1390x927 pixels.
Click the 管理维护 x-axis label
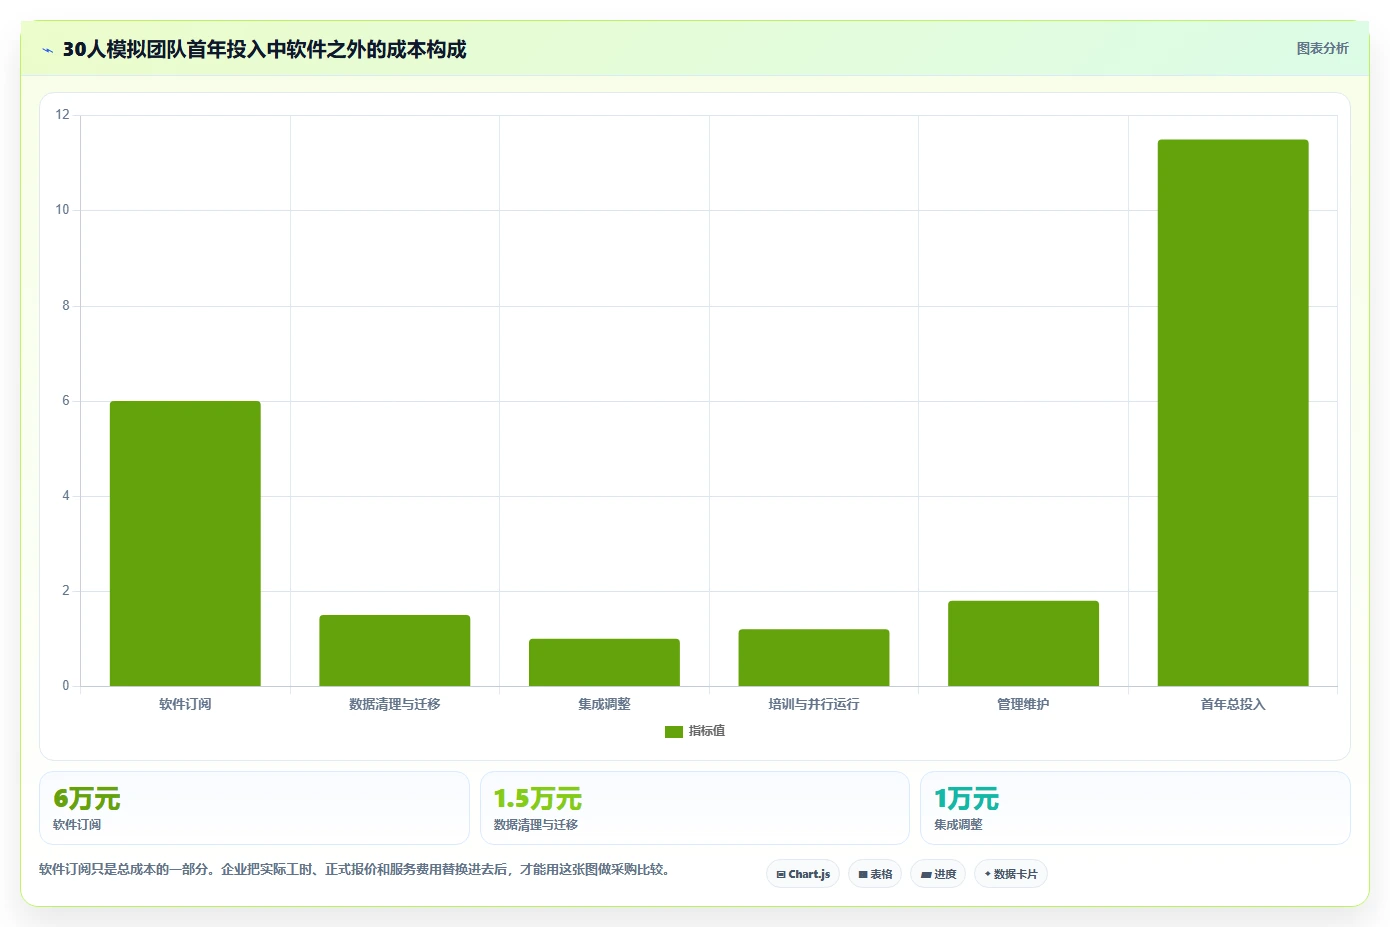tap(1023, 704)
